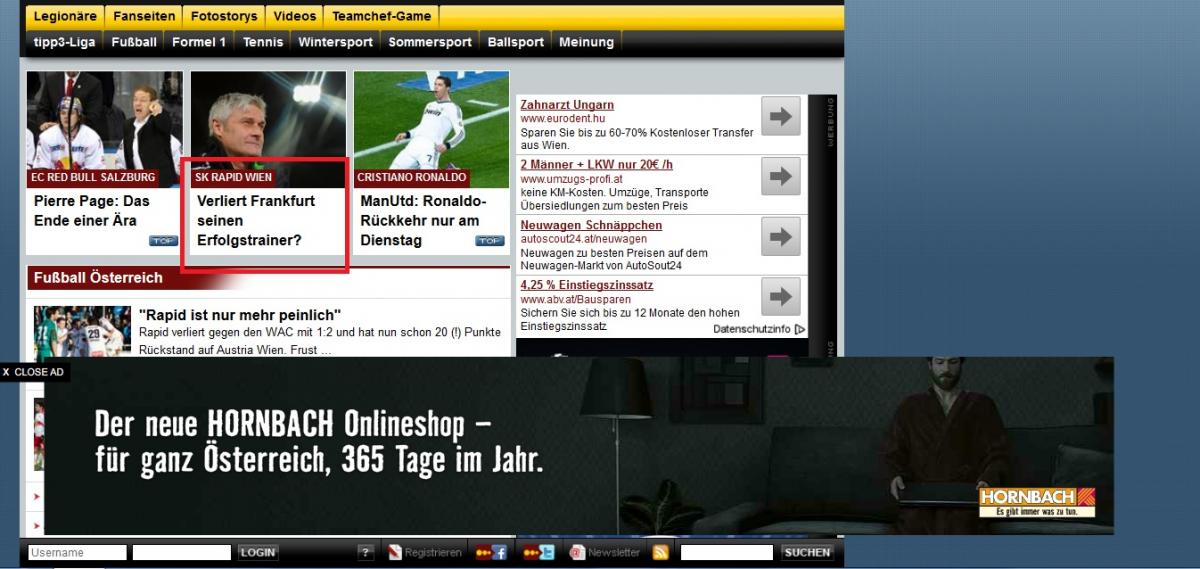
Task: Open the Fanseiten tab
Action: [145, 16]
